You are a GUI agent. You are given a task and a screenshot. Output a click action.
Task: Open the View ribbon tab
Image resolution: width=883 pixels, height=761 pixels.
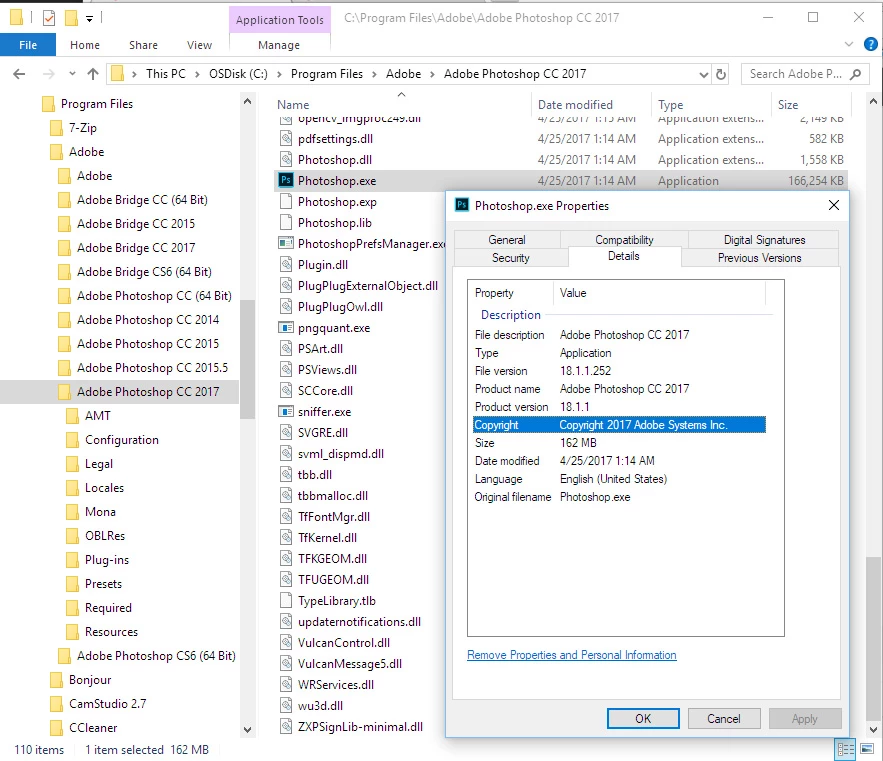coord(199,44)
